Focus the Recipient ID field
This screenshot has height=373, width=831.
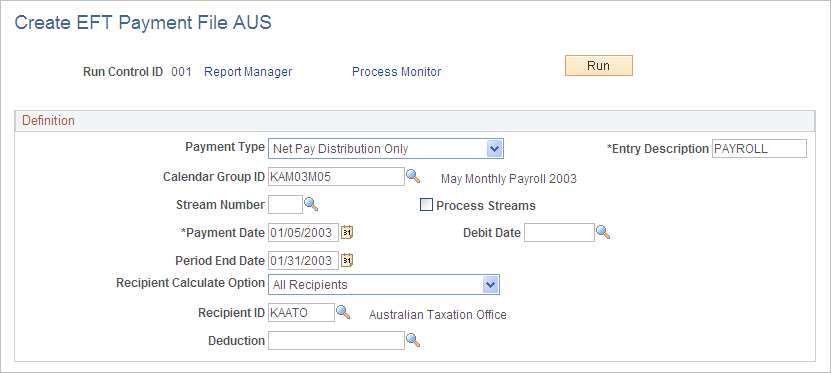(302, 313)
